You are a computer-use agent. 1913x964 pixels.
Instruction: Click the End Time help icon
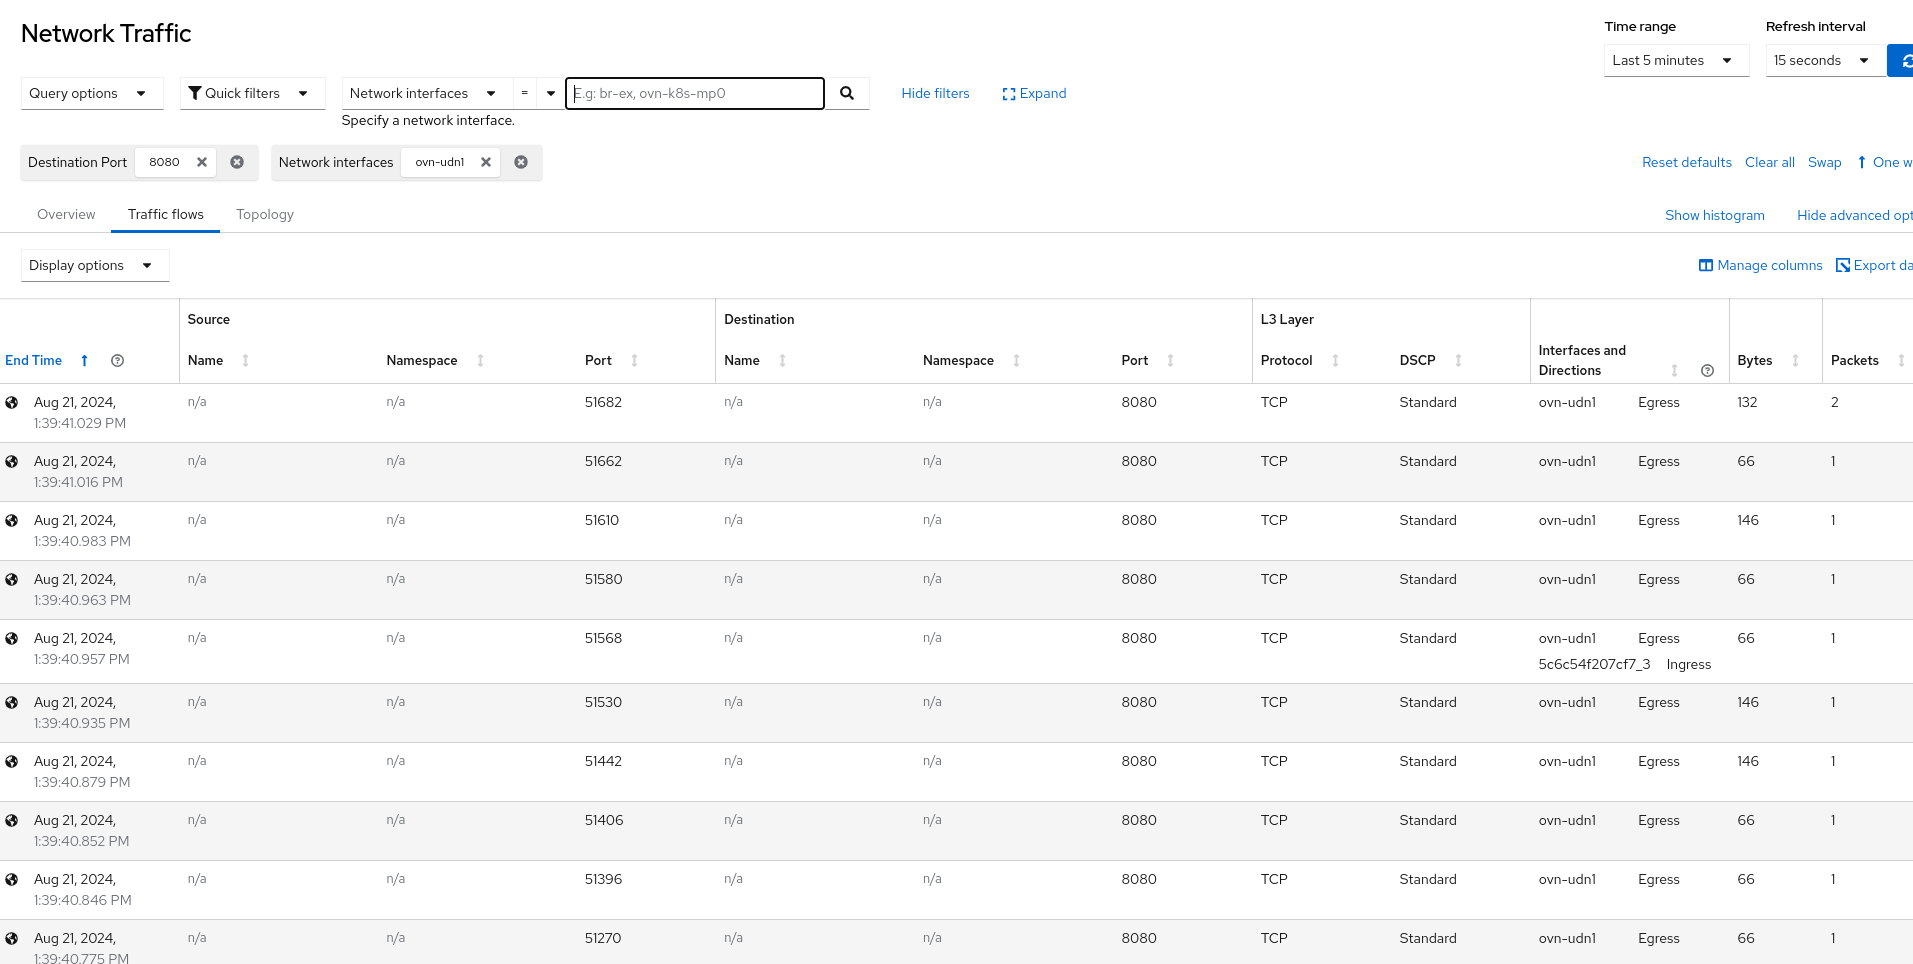click(x=118, y=361)
